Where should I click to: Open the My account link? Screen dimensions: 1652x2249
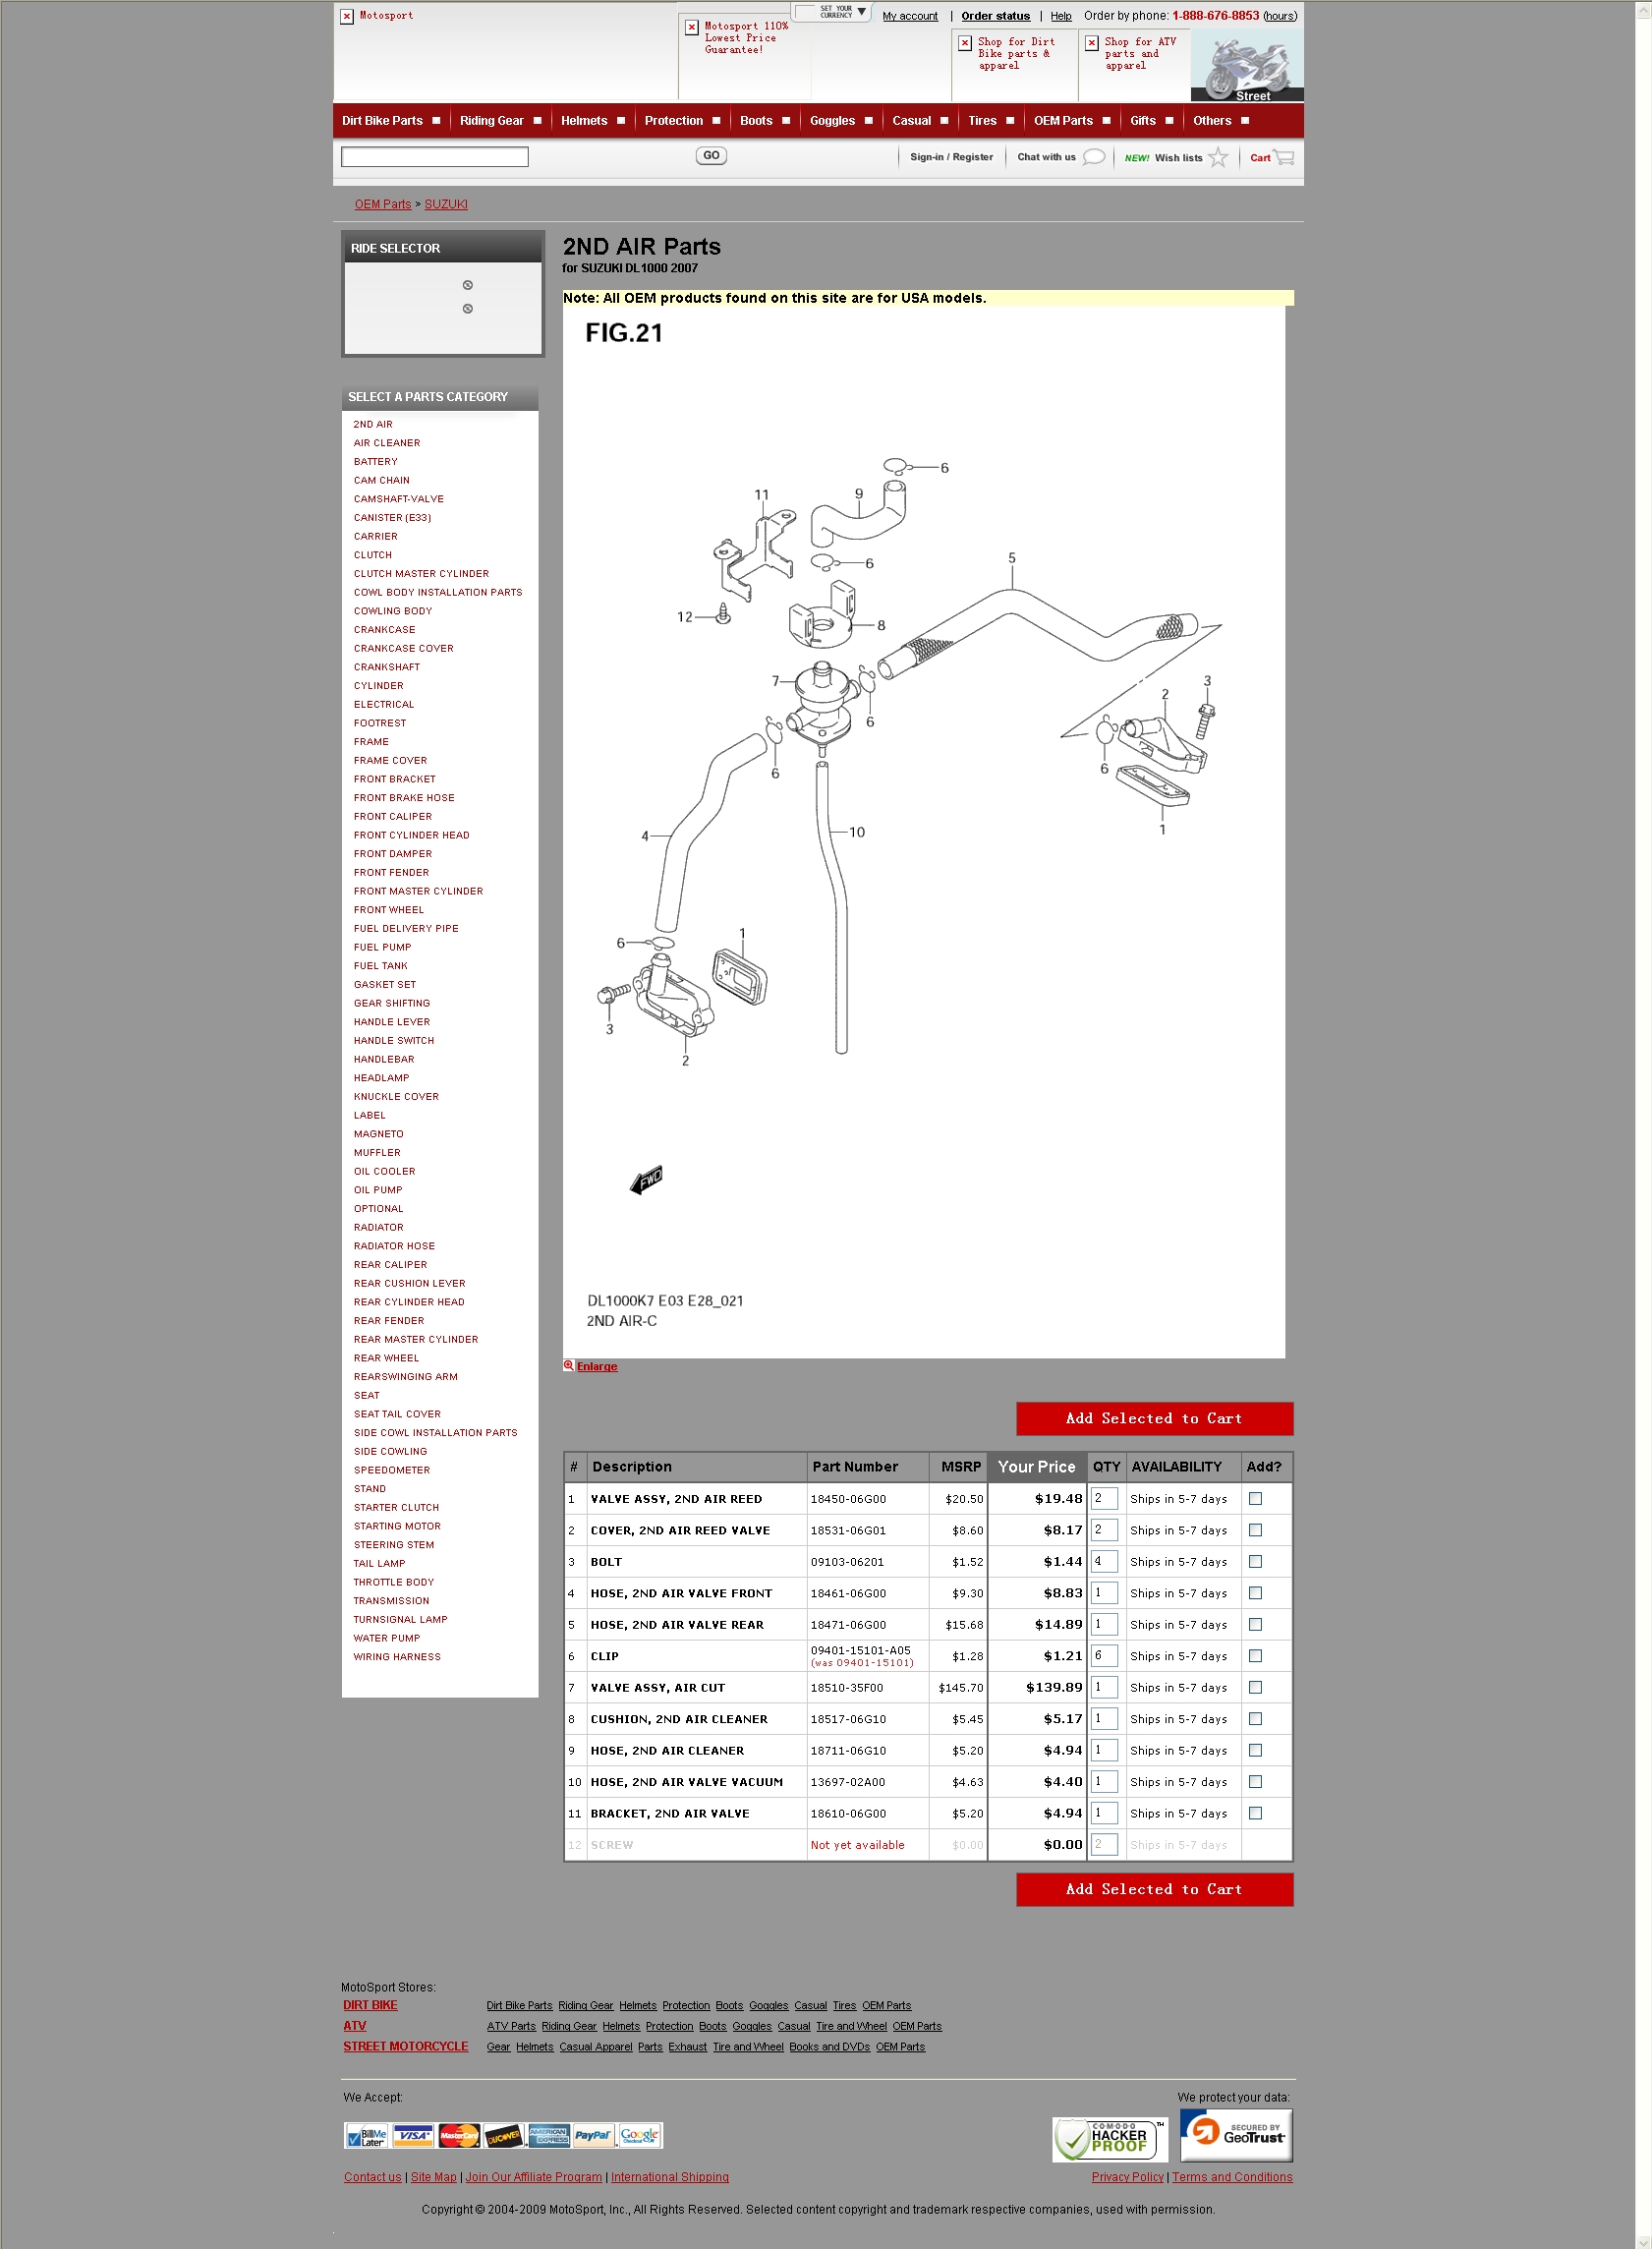910,16
